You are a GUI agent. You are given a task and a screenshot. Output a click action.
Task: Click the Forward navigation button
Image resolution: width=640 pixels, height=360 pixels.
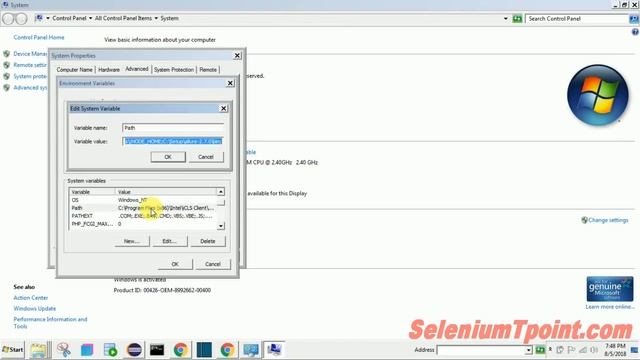tap(21, 18)
